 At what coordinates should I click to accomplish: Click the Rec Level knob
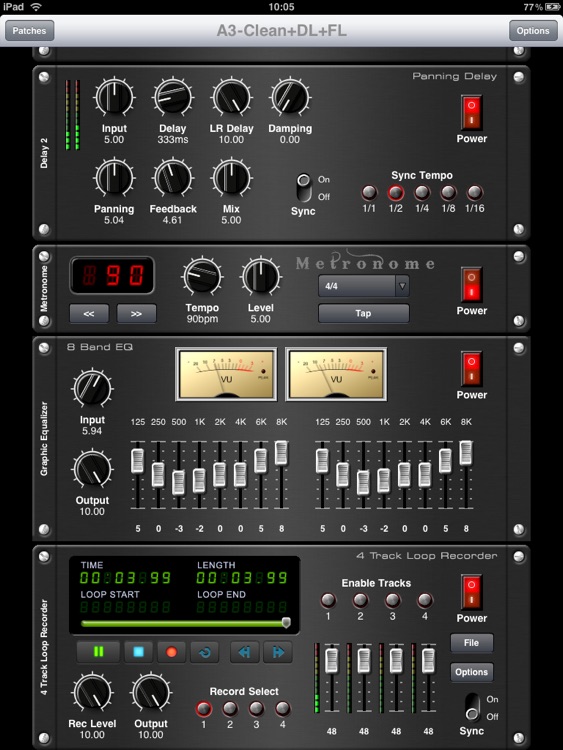(92, 692)
